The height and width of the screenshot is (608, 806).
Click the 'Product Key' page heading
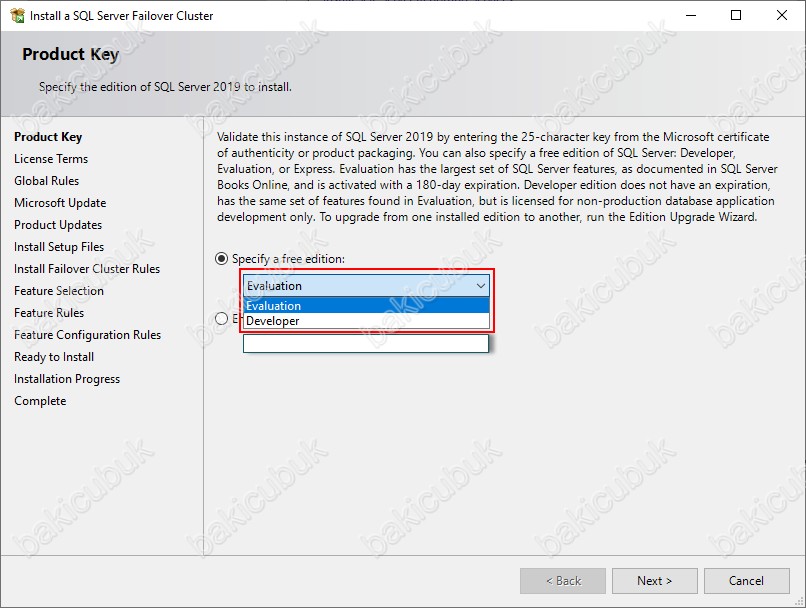click(70, 54)
